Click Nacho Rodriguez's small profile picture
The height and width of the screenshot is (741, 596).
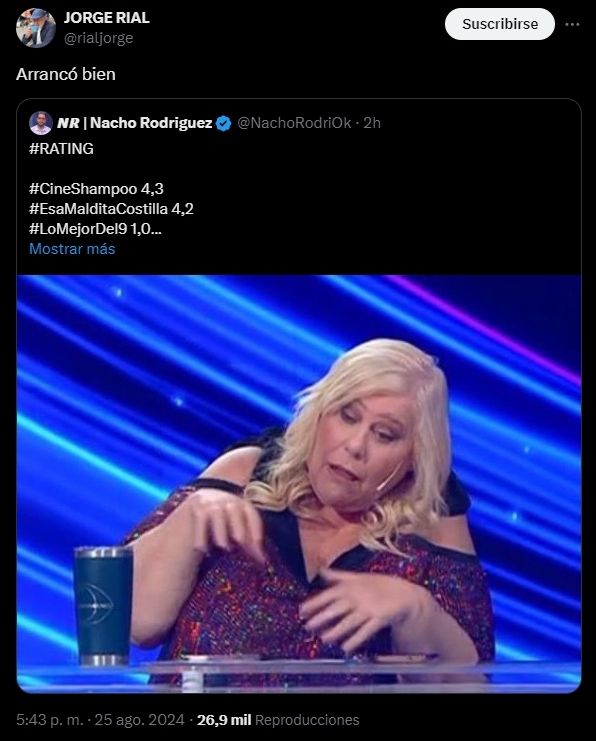pos(41,123)
